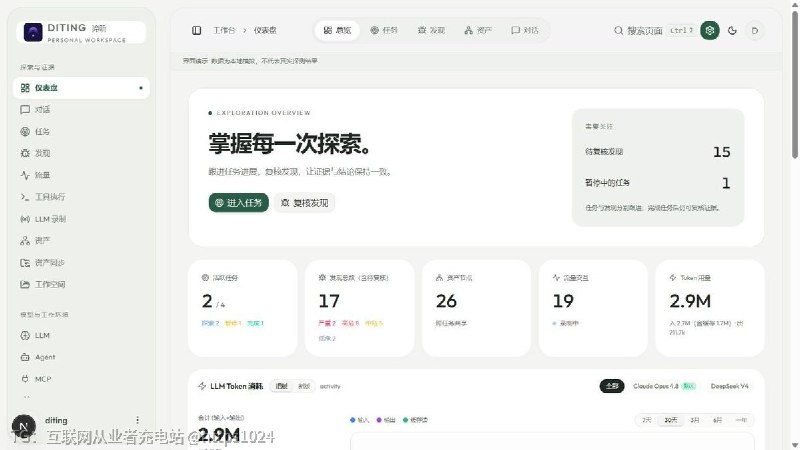Image resolution: width=800 pixels, height=450 pixels.
Task: Click the page vertical scrollbar
Action: [x=795, y=84]
